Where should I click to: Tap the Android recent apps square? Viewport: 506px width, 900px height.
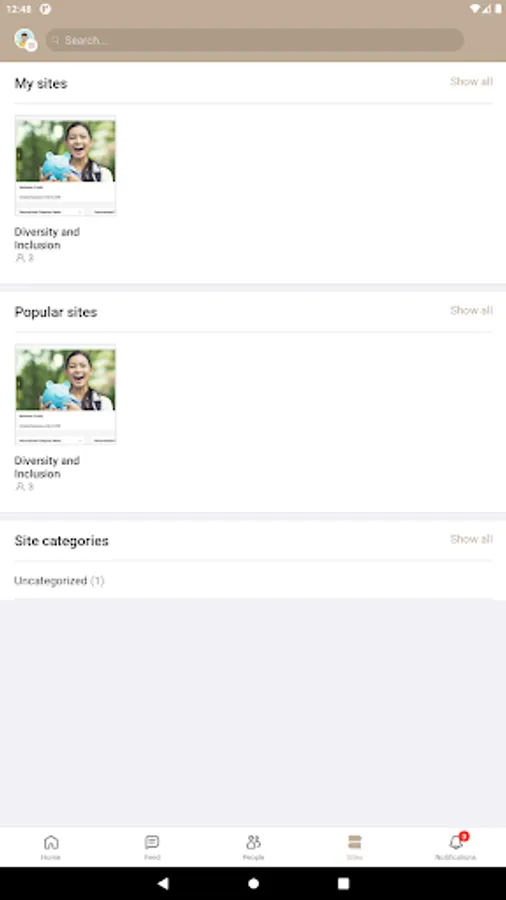click(x=343, y=883)
